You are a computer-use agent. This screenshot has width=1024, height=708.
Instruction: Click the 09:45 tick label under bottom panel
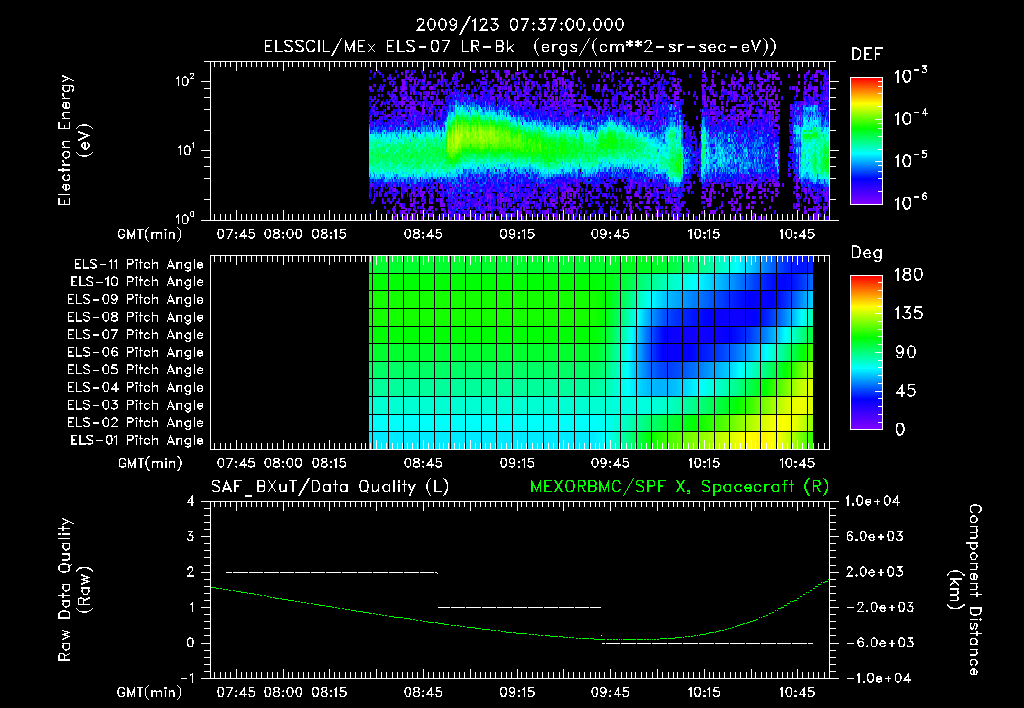pos(610,692)
